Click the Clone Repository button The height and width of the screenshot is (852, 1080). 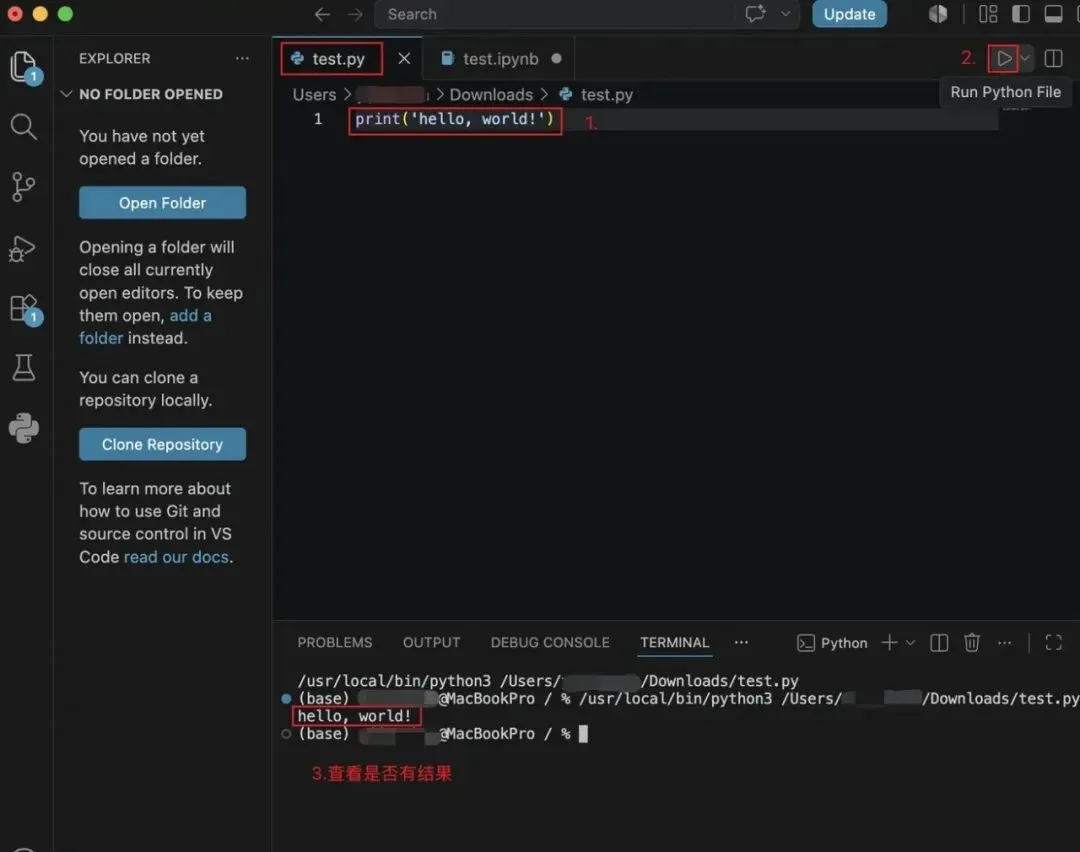pyautogui.click(x=163, y=444)
